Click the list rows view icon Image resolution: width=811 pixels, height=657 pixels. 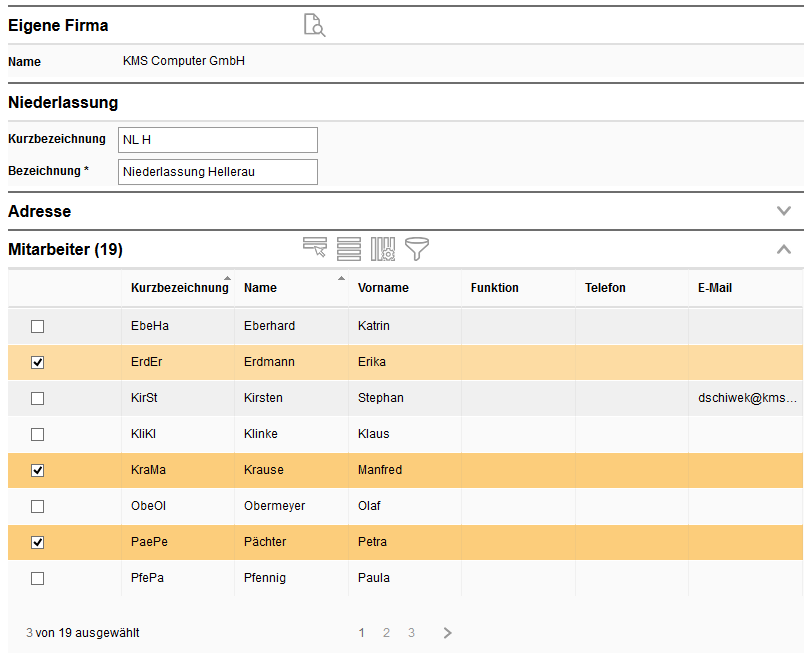coord(349,249)
